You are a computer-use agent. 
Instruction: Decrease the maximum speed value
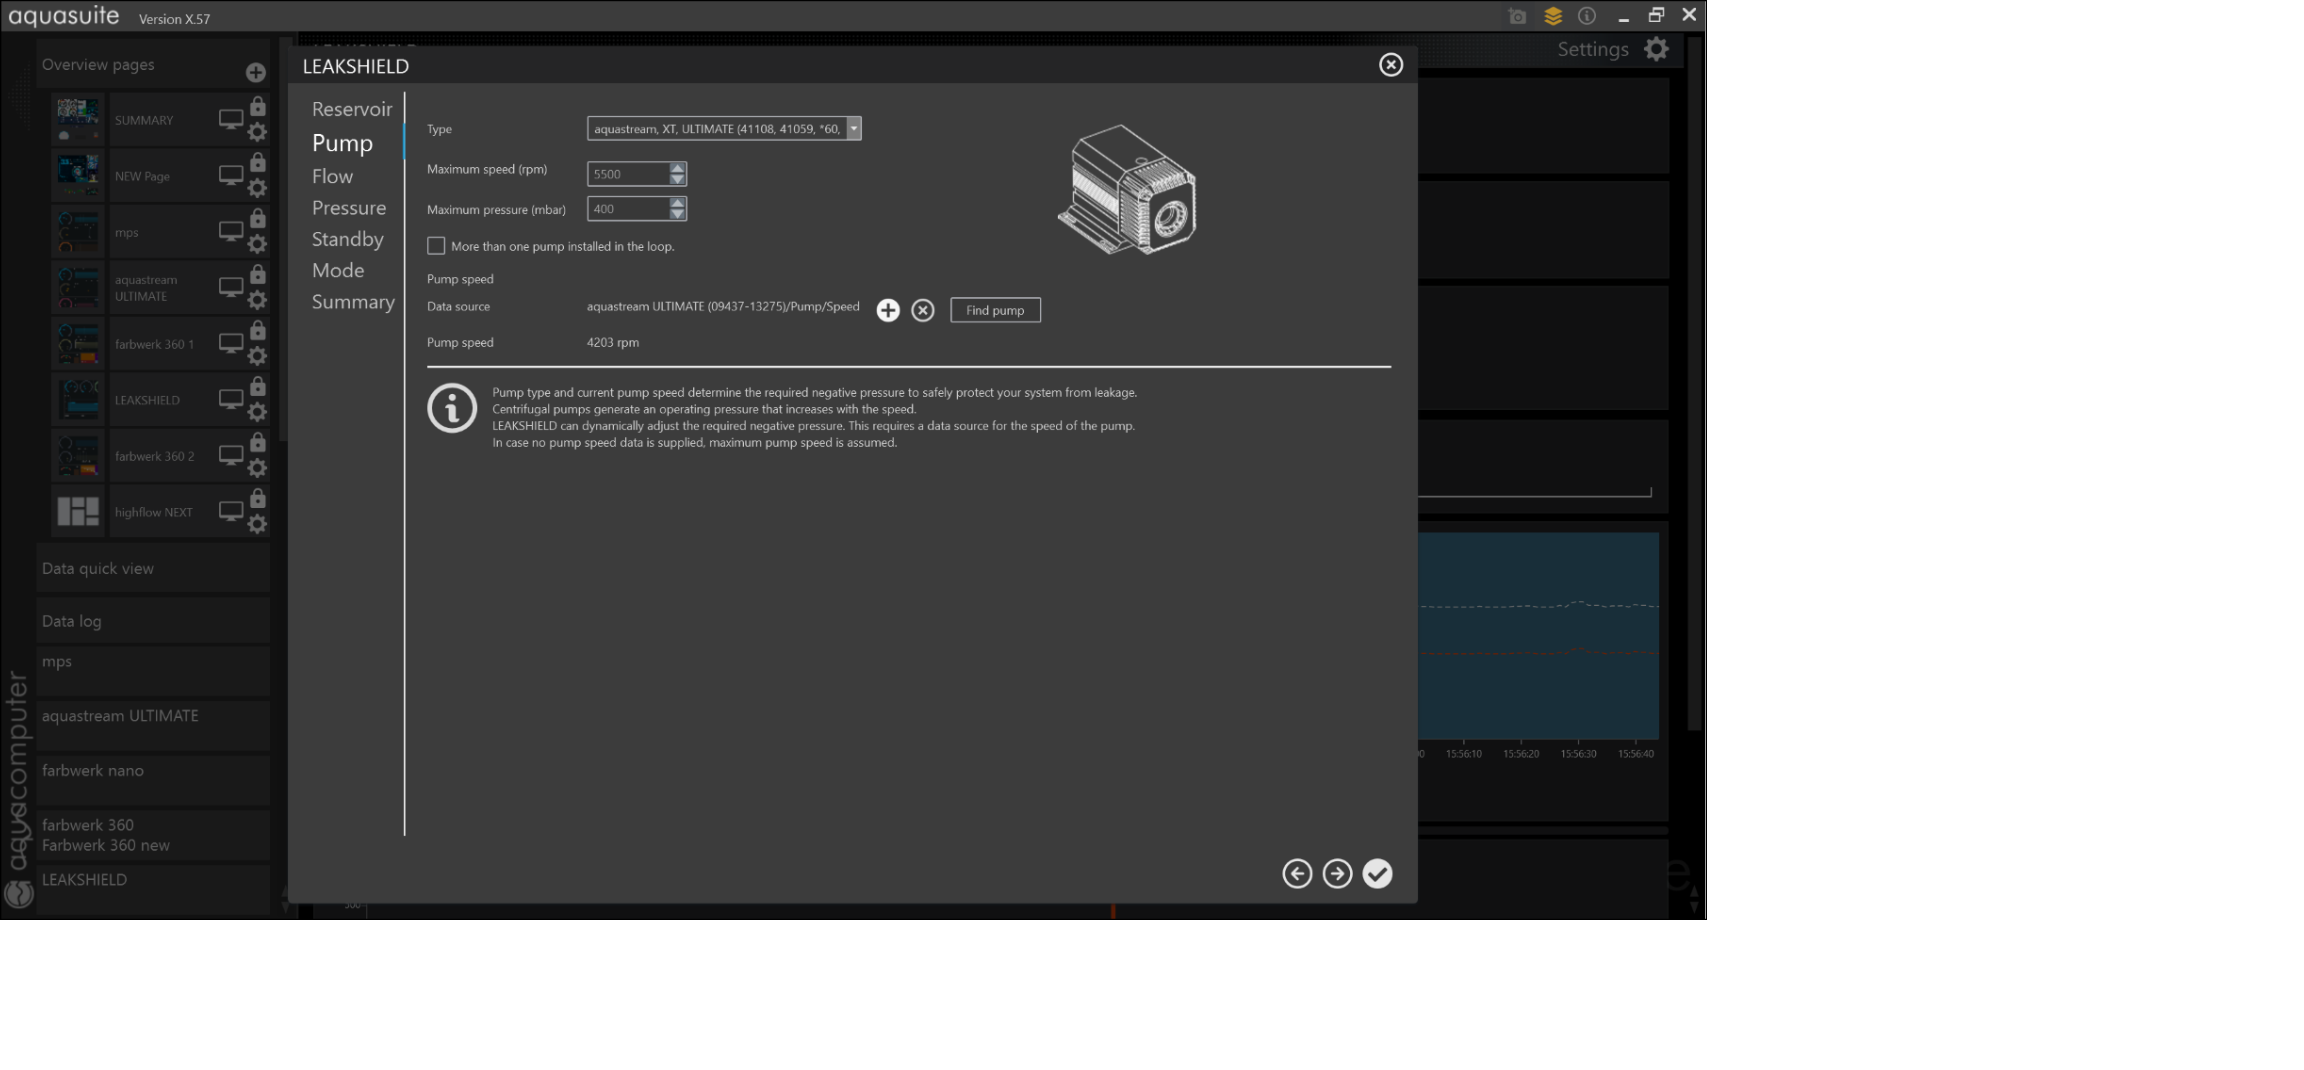pyautogui.click(x=678, y=180)
